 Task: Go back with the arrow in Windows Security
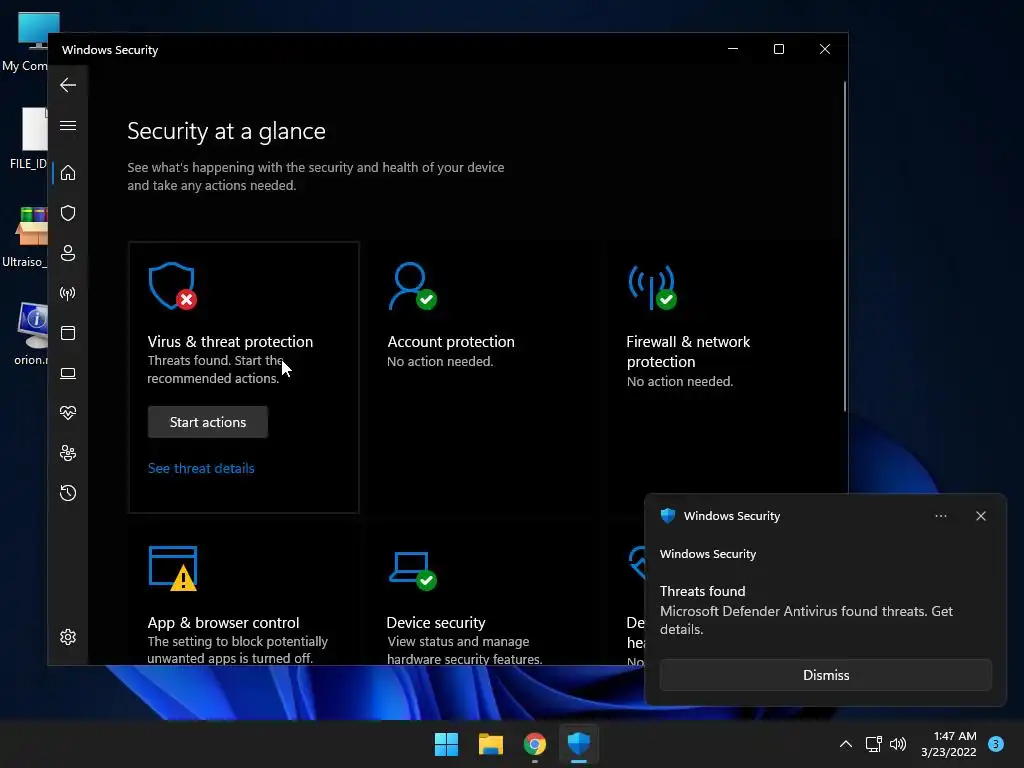coord(68,85)
